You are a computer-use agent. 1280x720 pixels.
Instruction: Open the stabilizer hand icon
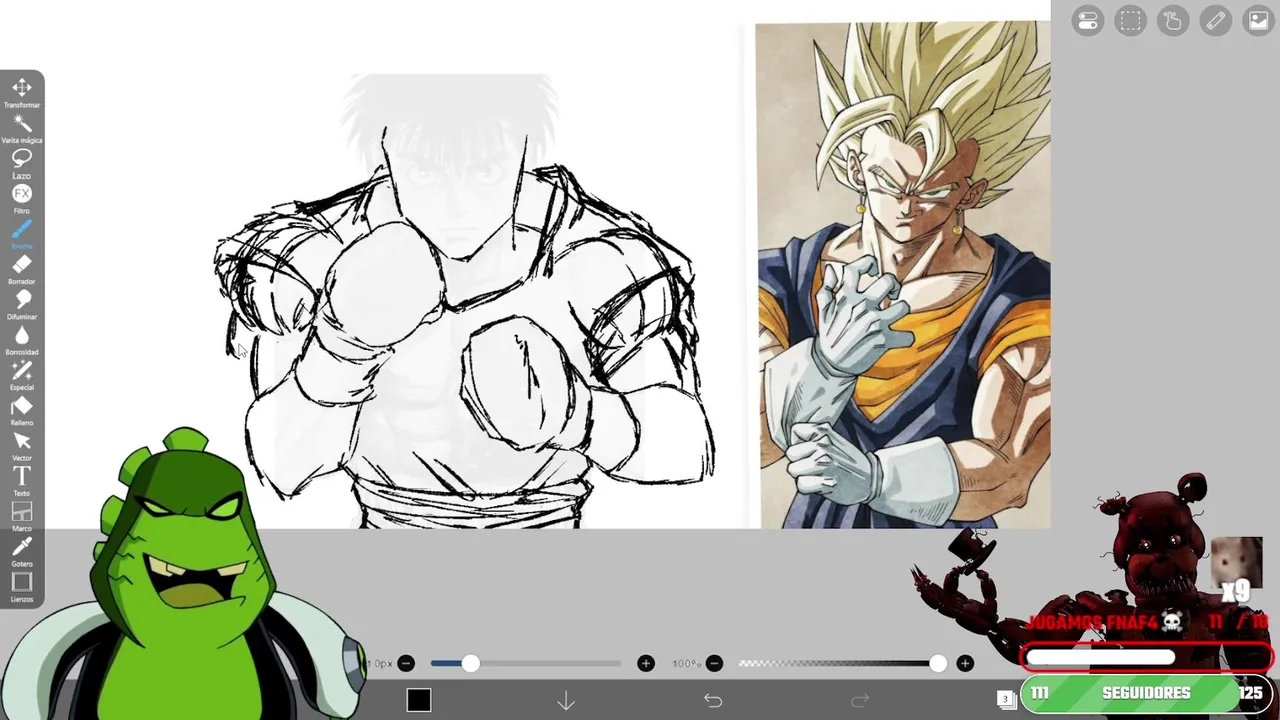pyautogui.click(x=1173, y=21)
